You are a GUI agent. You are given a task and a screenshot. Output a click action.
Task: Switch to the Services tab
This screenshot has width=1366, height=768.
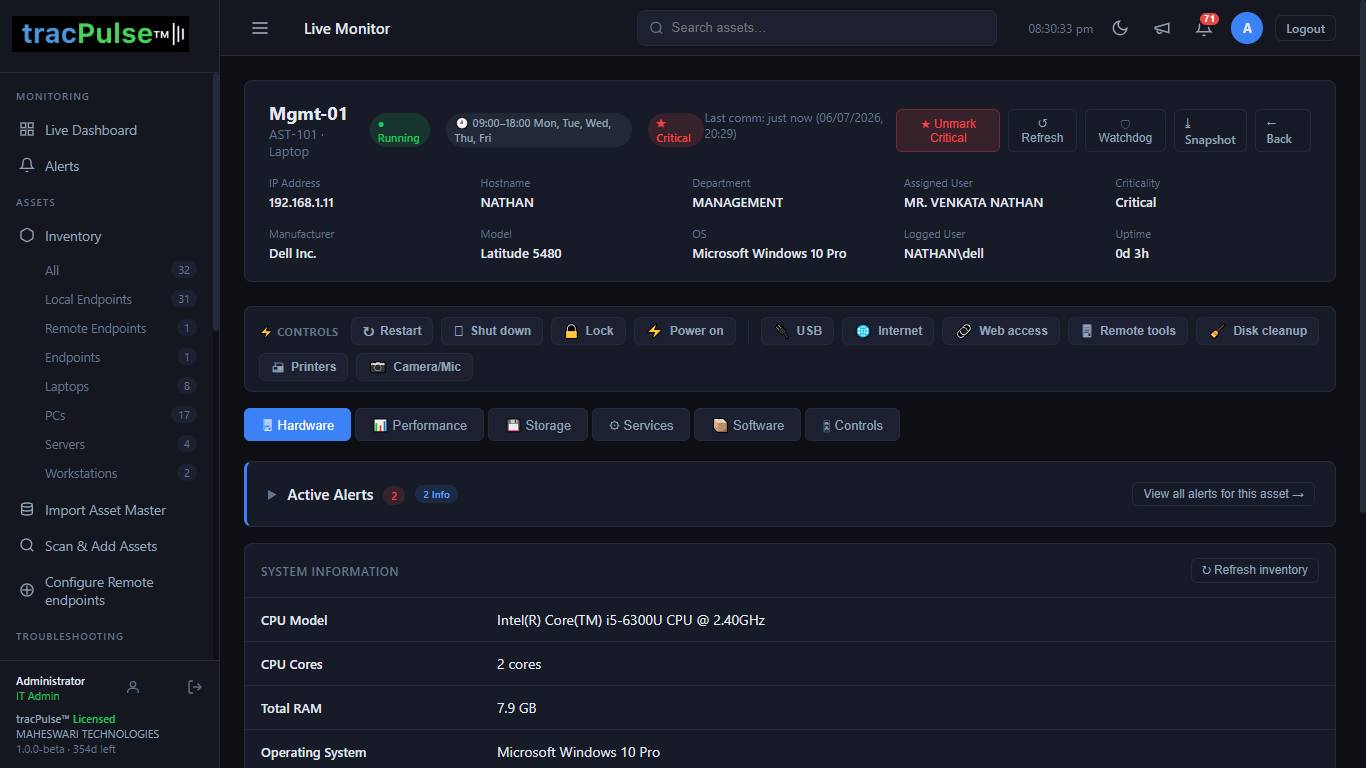pos(641,425)
